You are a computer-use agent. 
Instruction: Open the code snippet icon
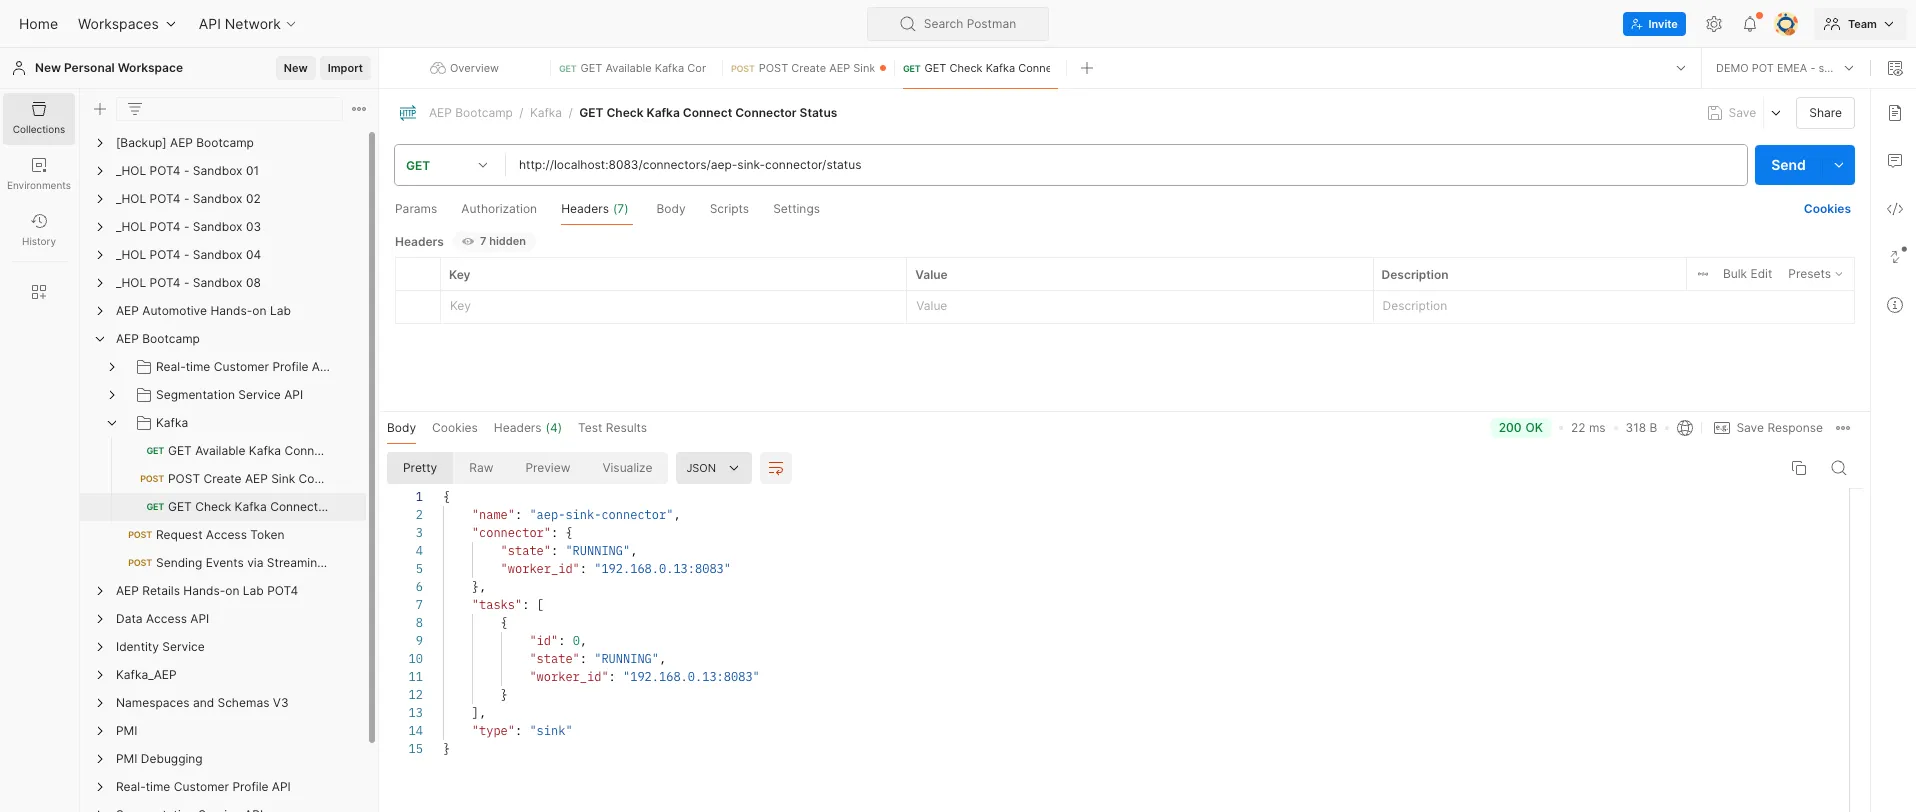pos(1895,209)
